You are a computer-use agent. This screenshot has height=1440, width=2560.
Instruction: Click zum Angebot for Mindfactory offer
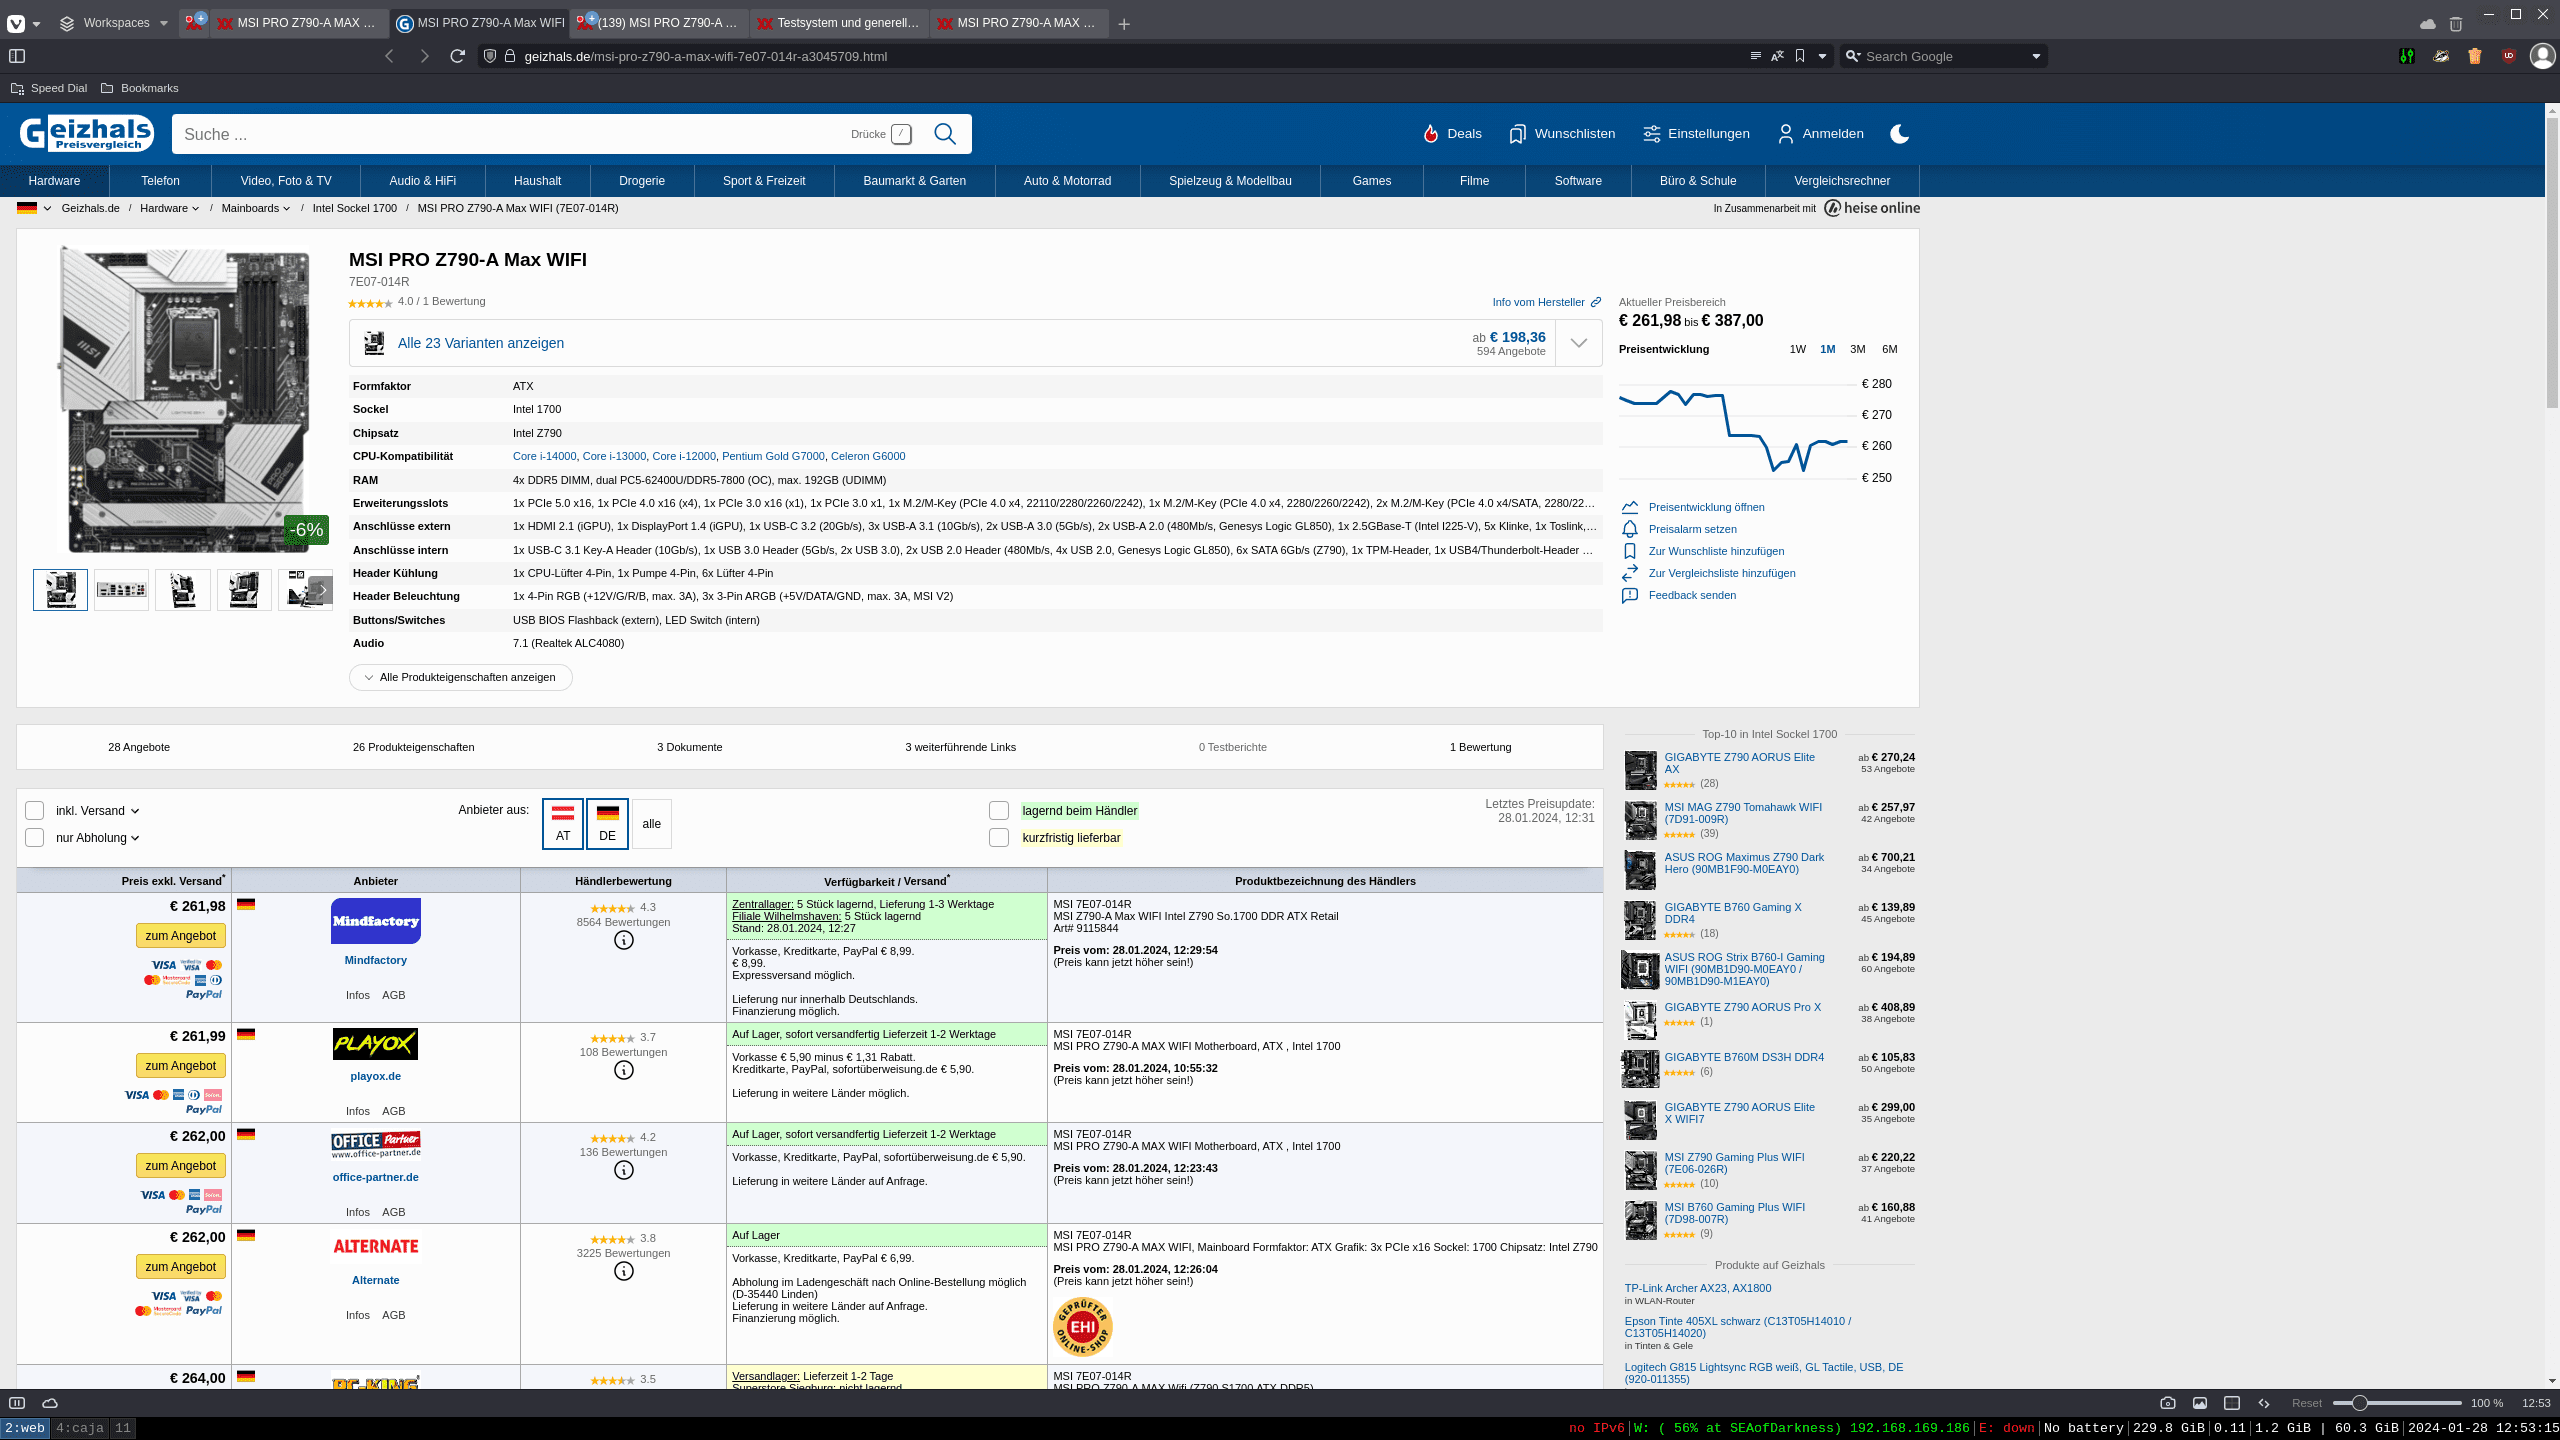pyautogui.click(x=181, y=936)
